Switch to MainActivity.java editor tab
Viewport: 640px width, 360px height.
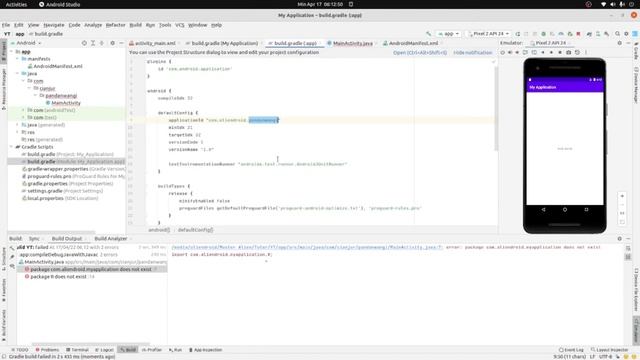tap(353, 43)
